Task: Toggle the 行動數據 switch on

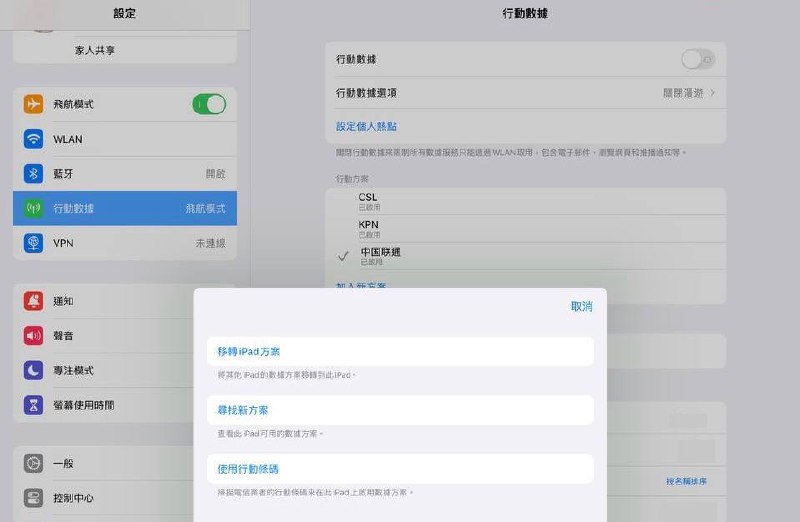Action: click(x=698, y=59)
